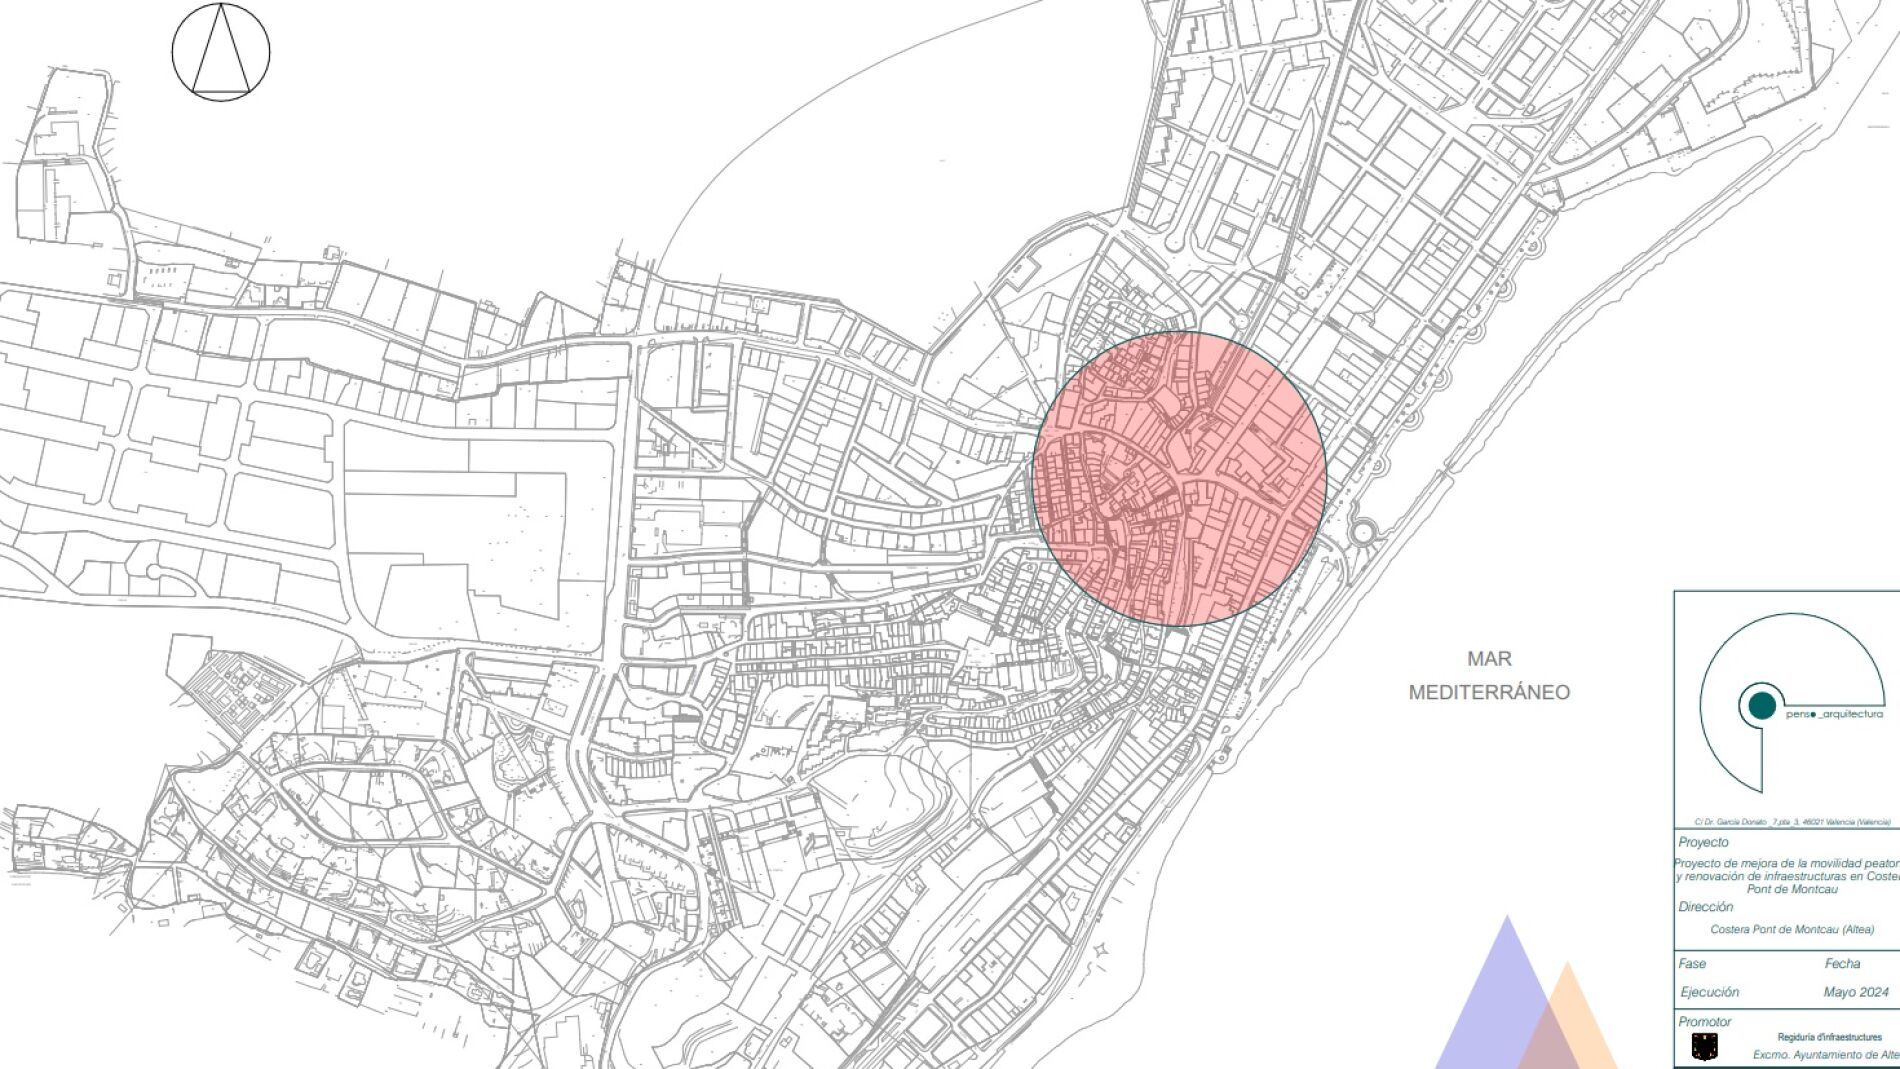Click the Proyecto heading in title block

click(1703, 842)
